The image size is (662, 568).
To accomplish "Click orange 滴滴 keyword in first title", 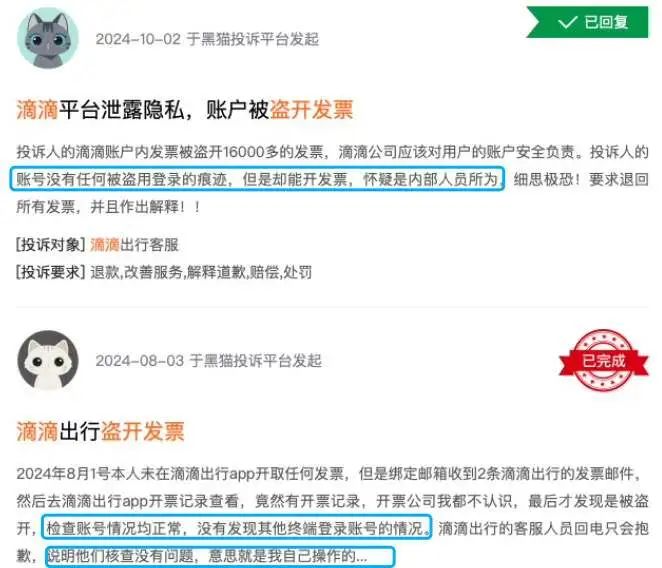I will pos(37,110).
